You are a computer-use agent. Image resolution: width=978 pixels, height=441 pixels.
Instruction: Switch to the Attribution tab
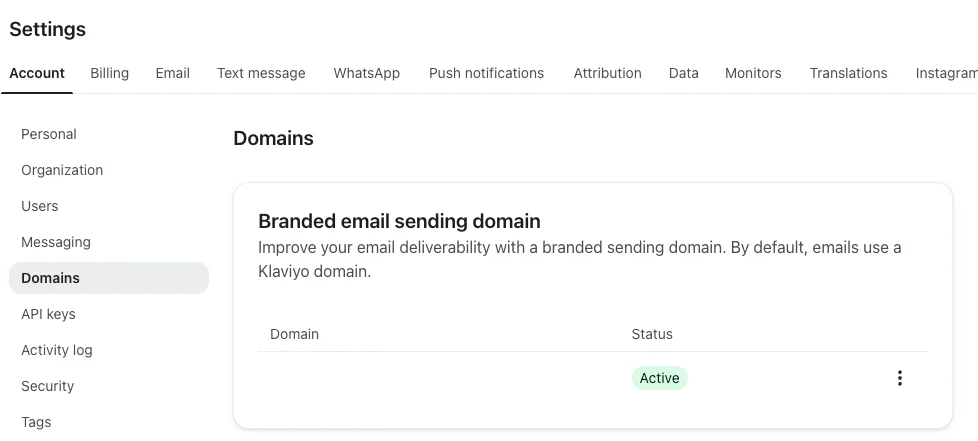(x=607, y=73)
